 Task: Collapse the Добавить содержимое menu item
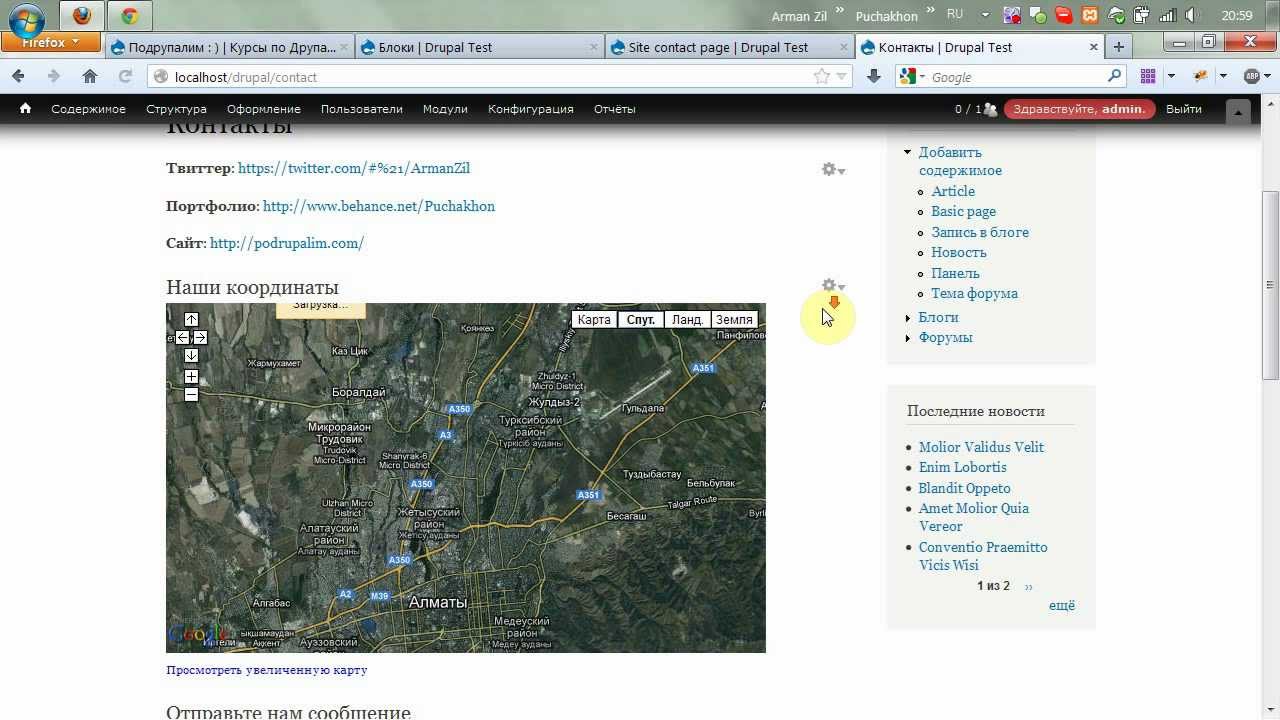[x=907, y=153]
